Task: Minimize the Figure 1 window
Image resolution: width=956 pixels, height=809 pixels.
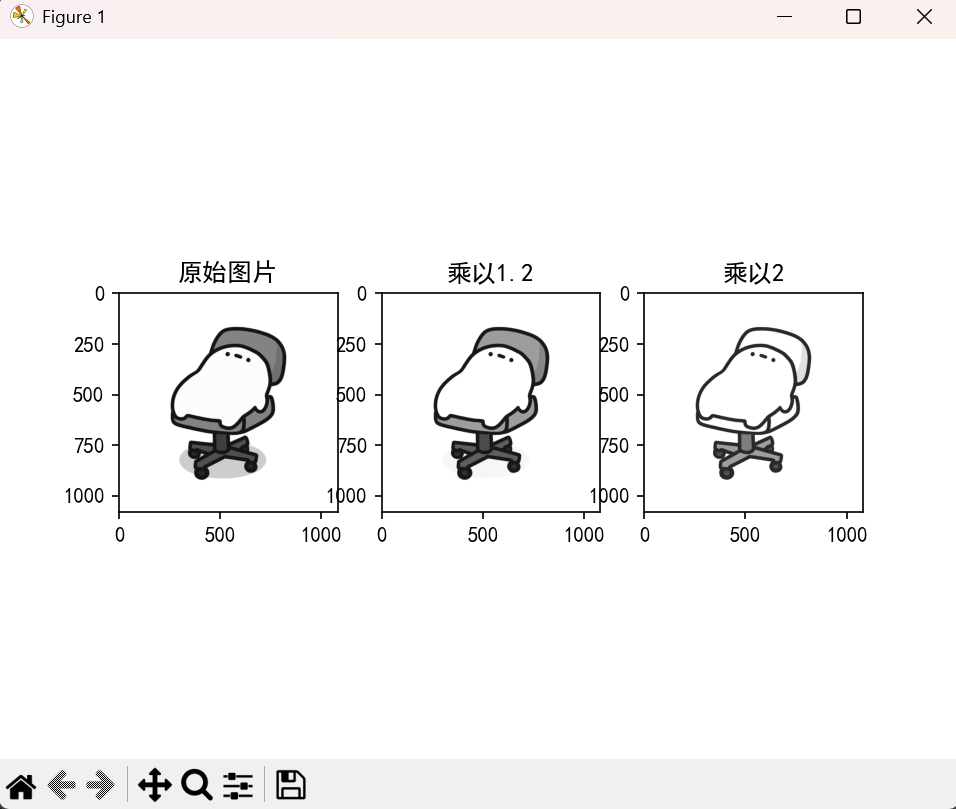Action: [785, 16]
